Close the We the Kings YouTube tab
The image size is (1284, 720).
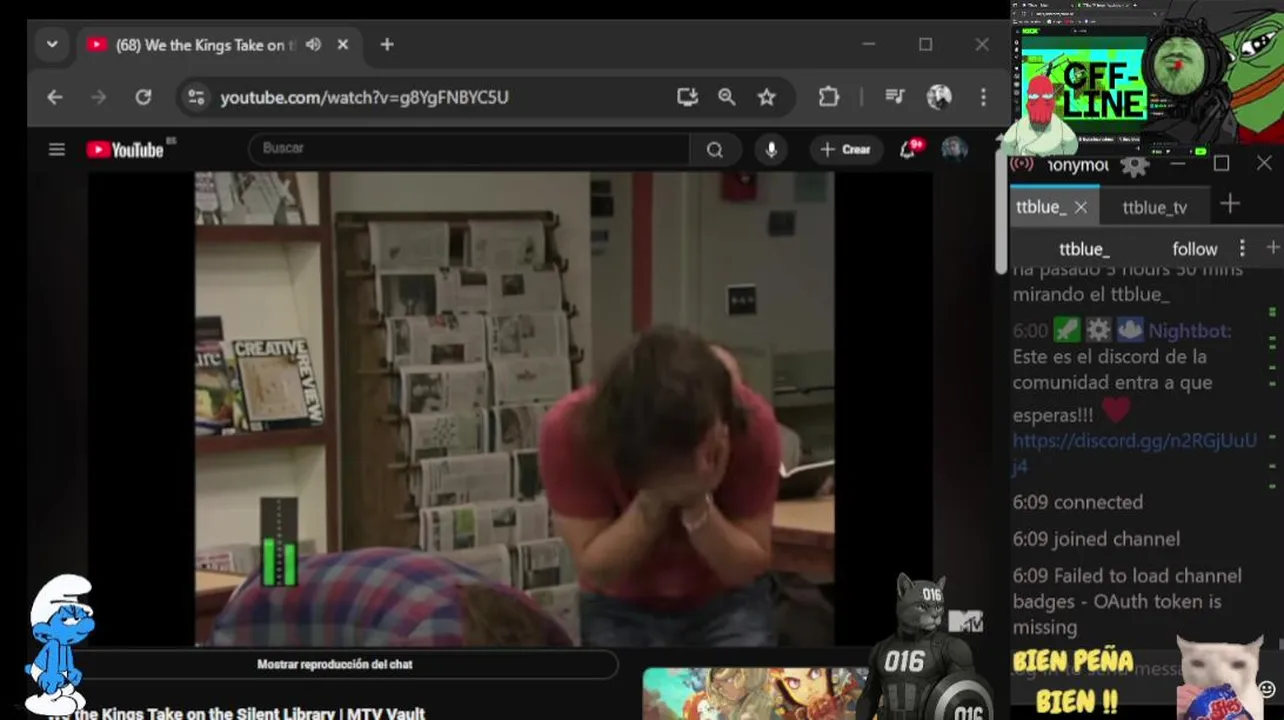click(x=343, y=45)
